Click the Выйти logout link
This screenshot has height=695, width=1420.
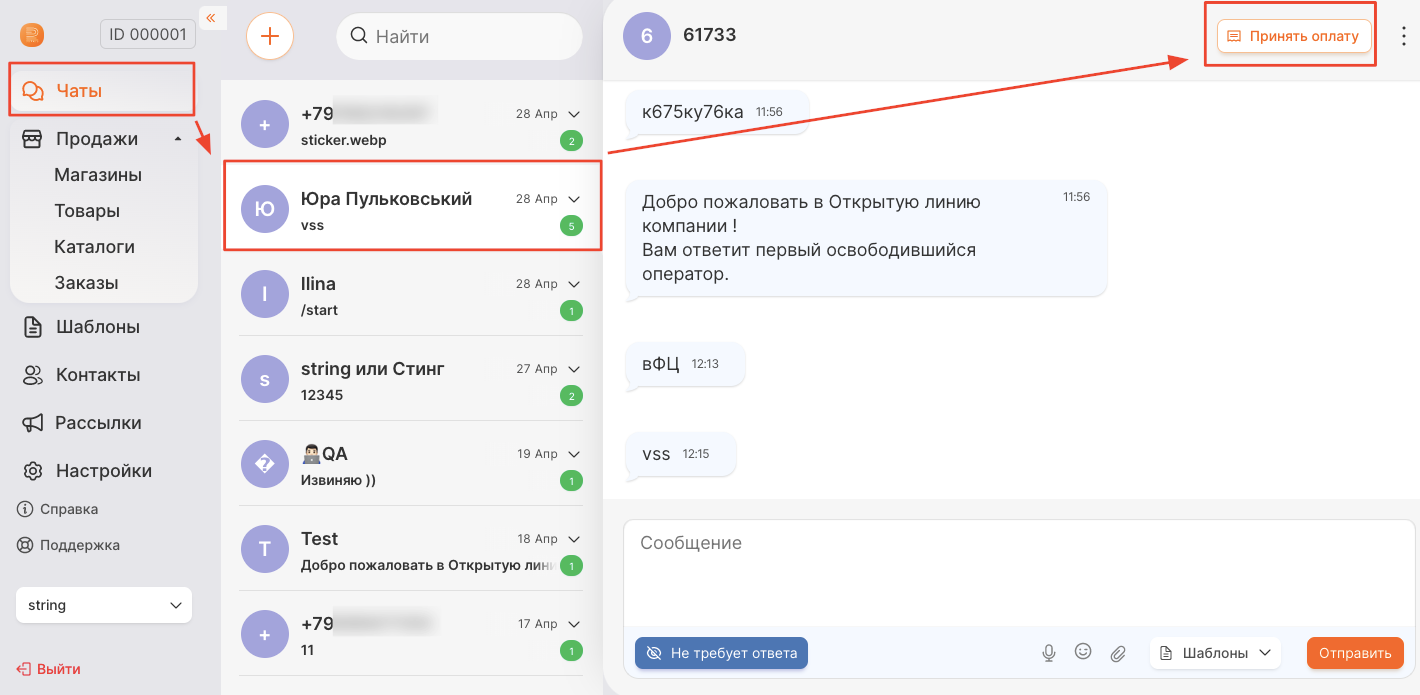tap(48, 669)
